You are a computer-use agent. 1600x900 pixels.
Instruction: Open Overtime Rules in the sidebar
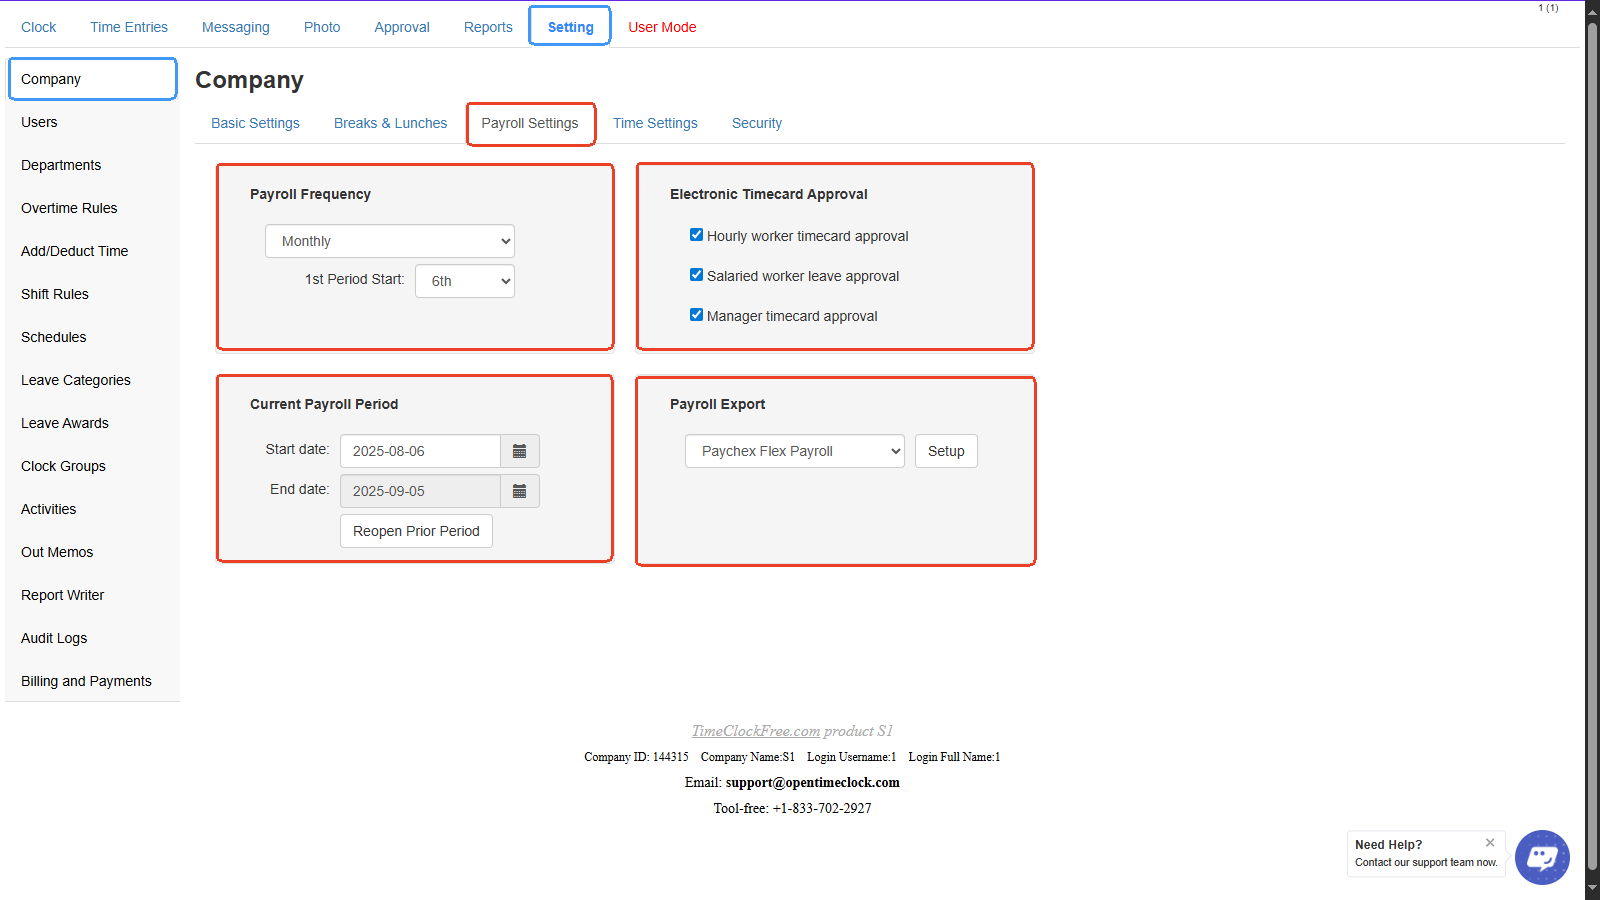pyautogui.click(x=69, y=208)
